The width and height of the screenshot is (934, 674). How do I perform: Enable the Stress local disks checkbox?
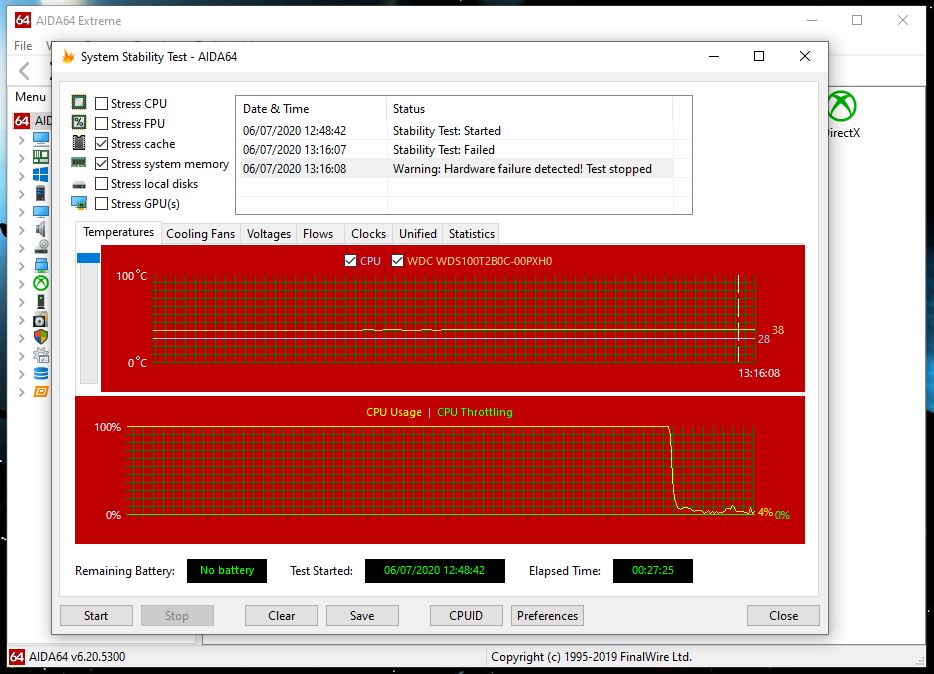(x=101, y=183)
